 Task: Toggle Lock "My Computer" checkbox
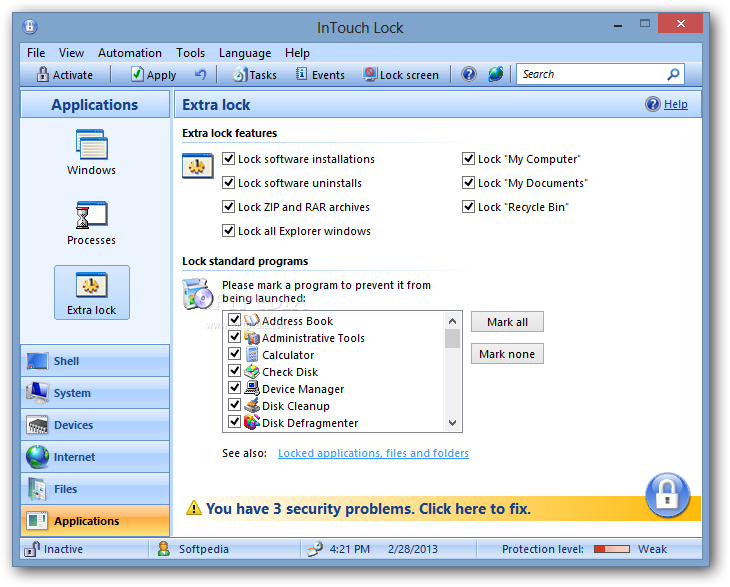click(x=468, y=159)
